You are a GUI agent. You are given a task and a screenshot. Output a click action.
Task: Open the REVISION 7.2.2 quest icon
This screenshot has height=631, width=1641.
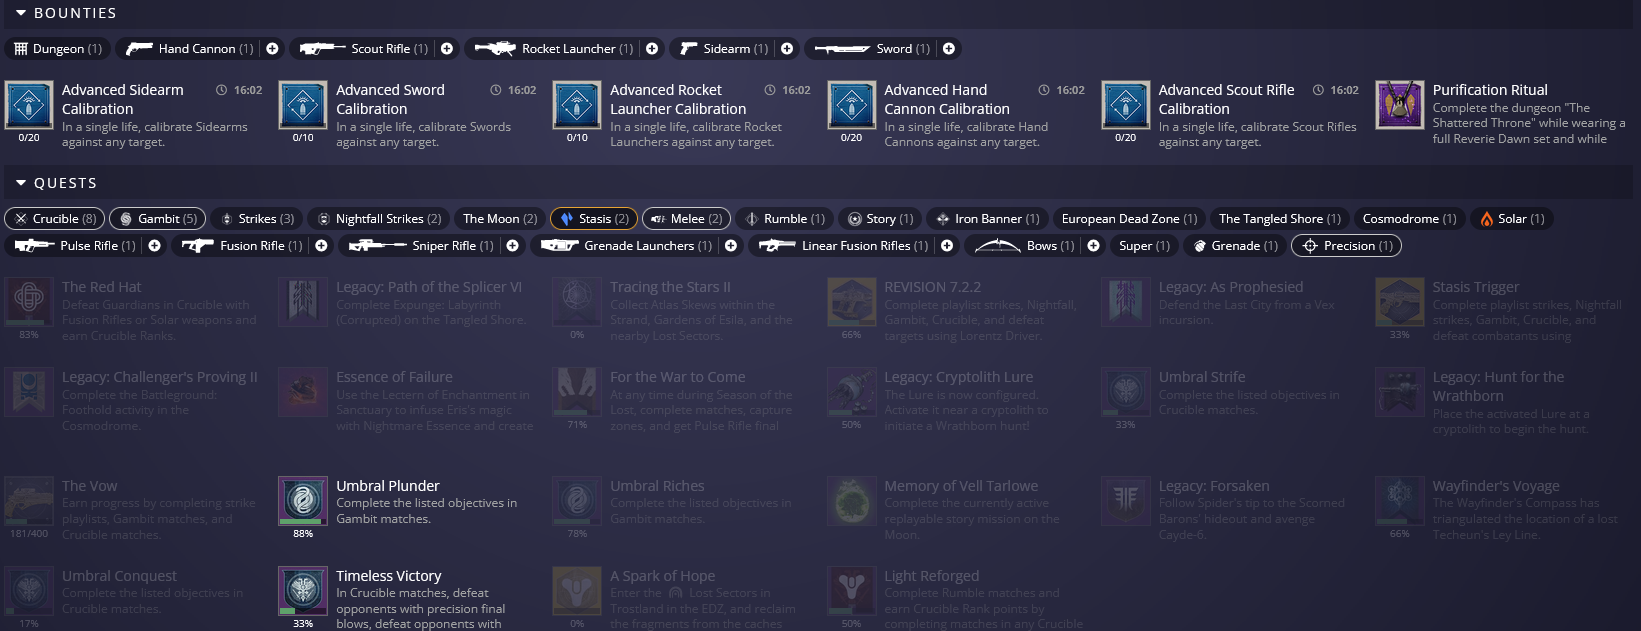click(x=852, y=302)
